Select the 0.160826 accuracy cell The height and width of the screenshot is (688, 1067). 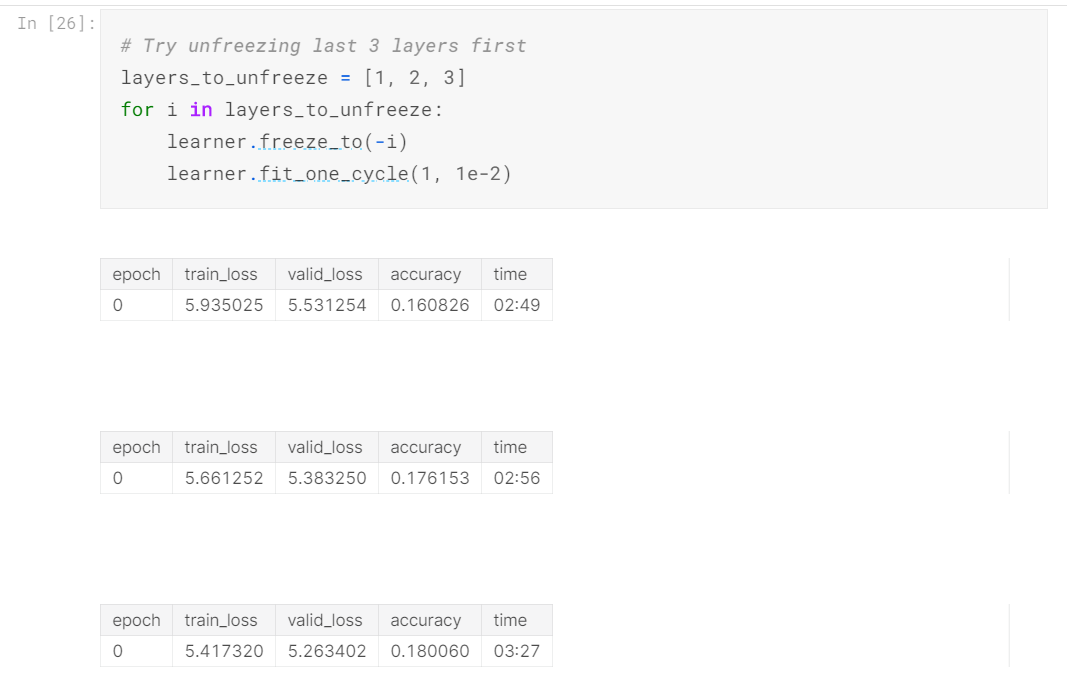[430, 305]
